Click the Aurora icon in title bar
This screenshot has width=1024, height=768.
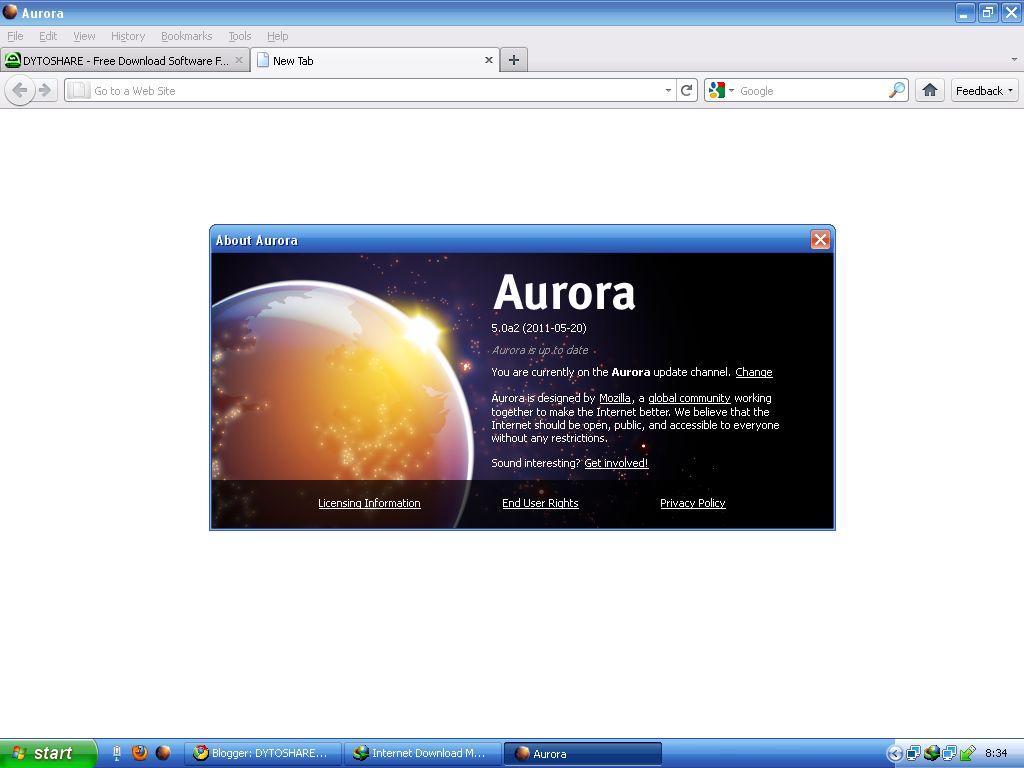(x=10, y=12)
